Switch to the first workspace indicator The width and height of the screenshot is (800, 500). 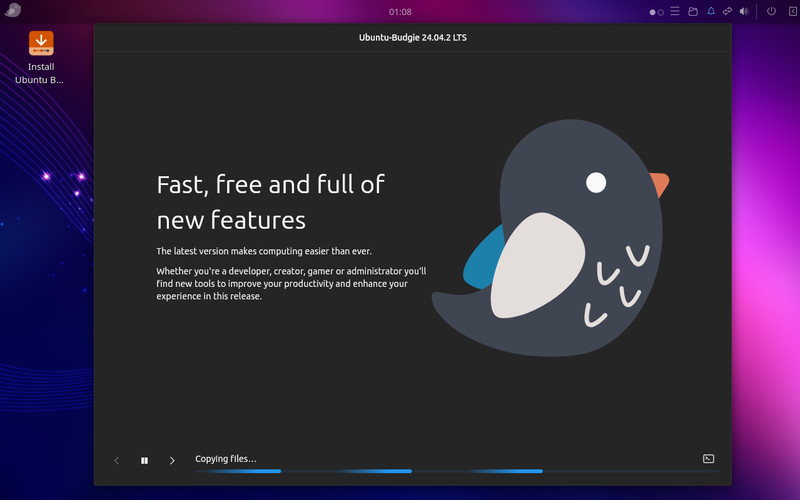tap(652, 12)
